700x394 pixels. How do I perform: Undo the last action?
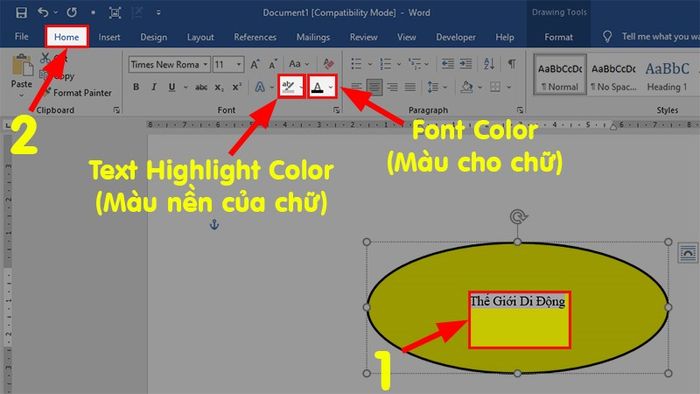pyautogui.click(x=43, y=12)
